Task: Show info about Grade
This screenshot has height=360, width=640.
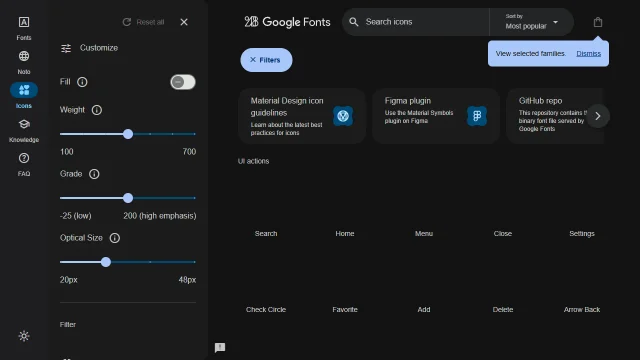Action: click(94, 174)
